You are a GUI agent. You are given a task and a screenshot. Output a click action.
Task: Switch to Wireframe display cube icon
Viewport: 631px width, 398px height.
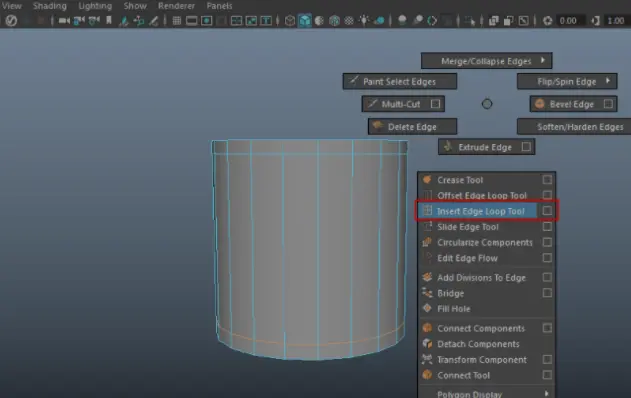point(289,21)
